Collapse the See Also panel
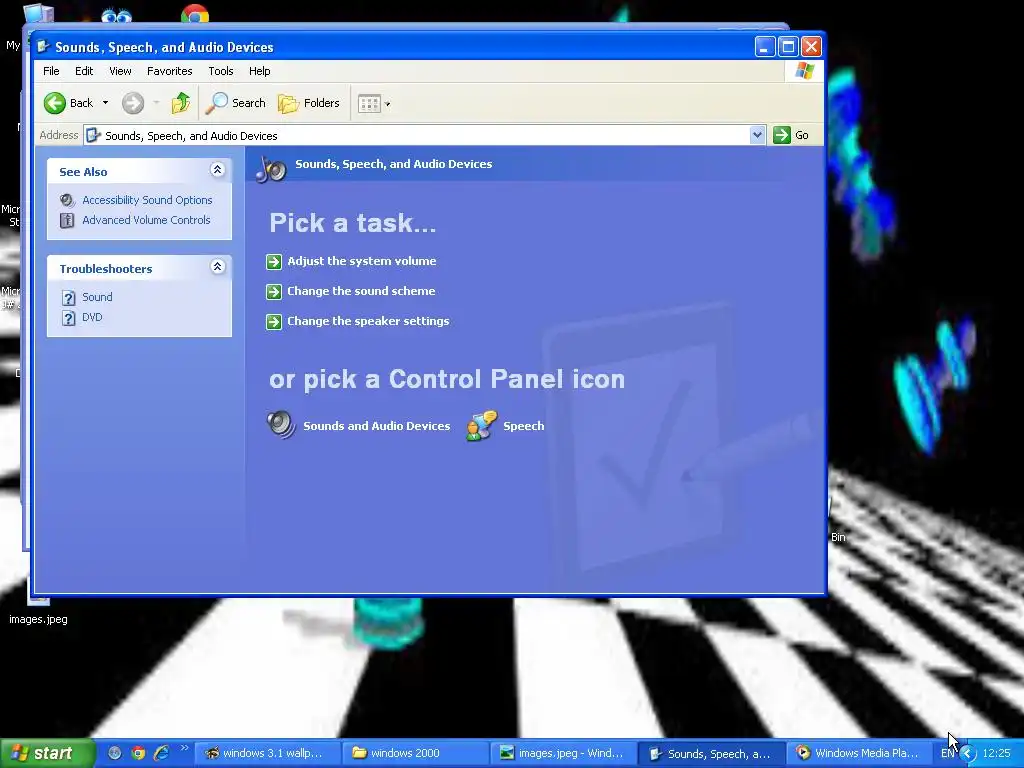1024x768 pixels. 217,170
